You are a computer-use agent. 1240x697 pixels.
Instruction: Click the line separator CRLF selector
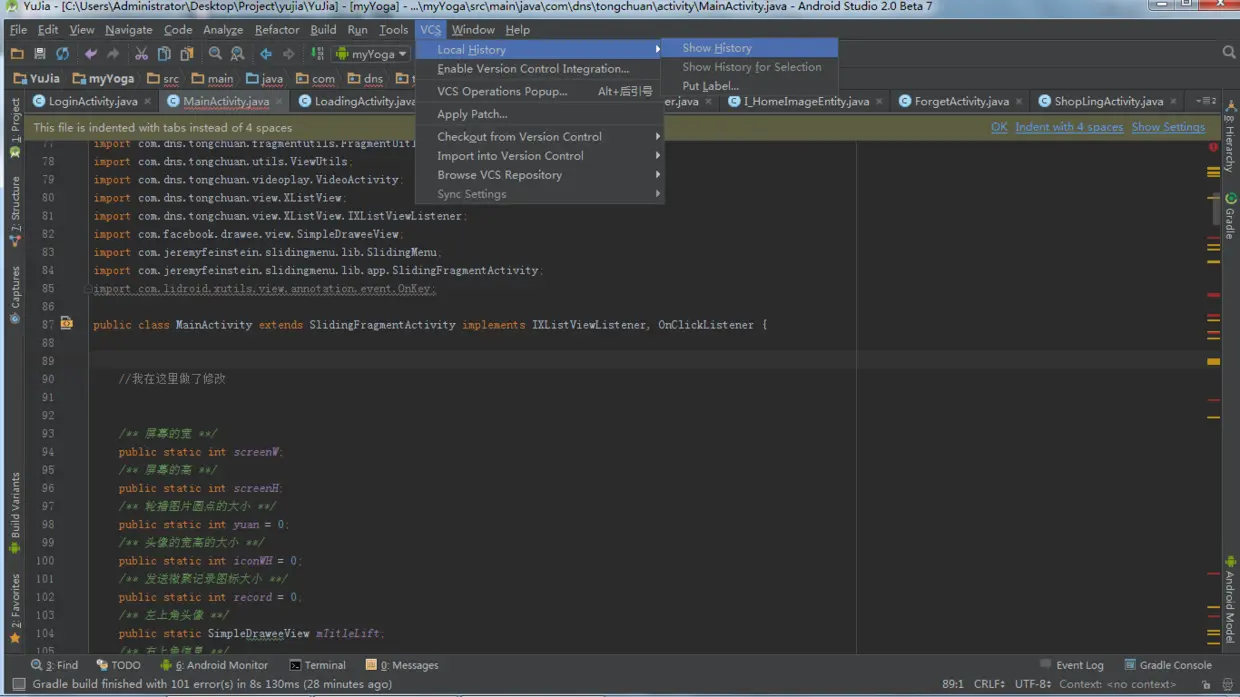click(989, 685)
